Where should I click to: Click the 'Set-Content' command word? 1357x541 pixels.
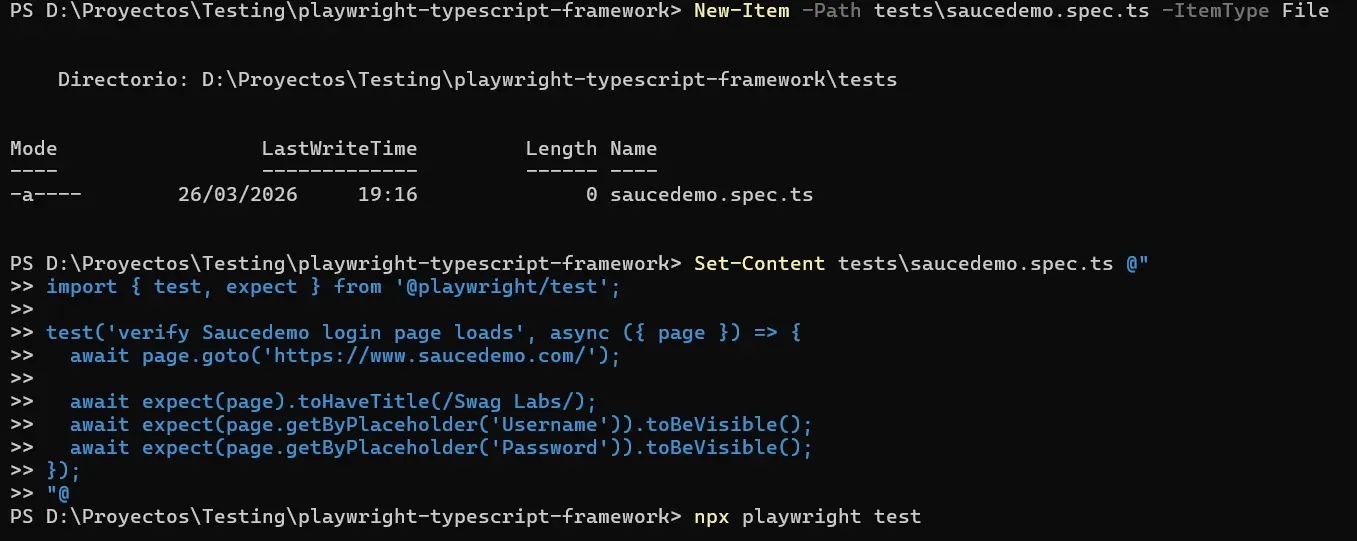coord(759,264)
